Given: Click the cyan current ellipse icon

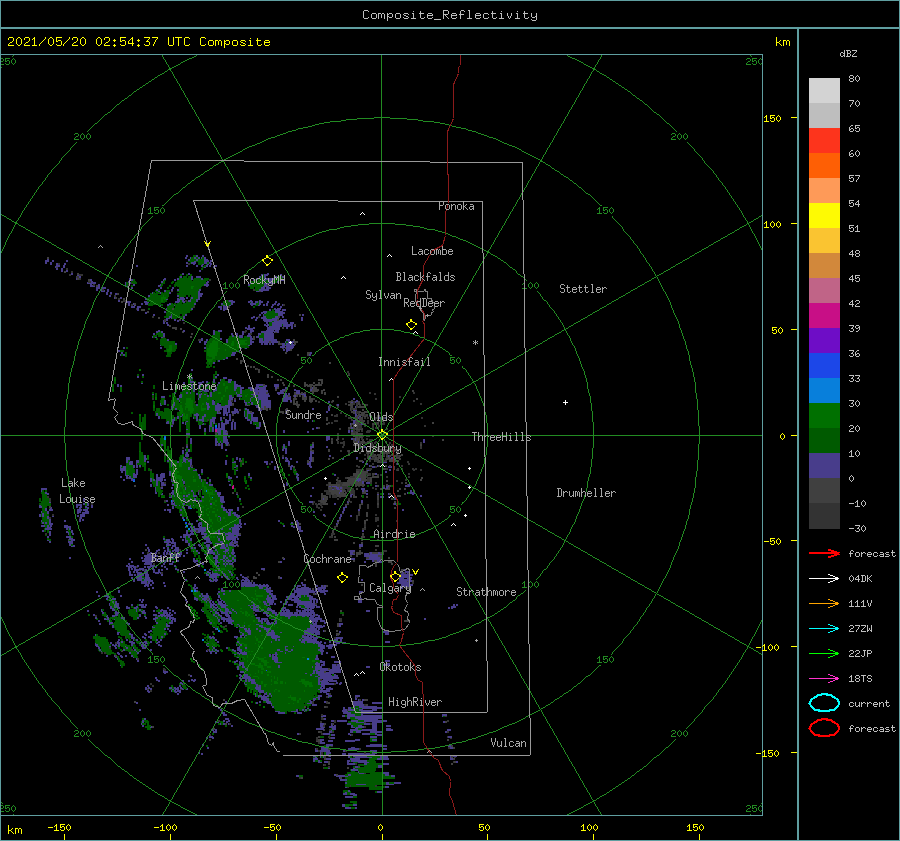Looking at the screenshot, I should [x=824, y=703].
